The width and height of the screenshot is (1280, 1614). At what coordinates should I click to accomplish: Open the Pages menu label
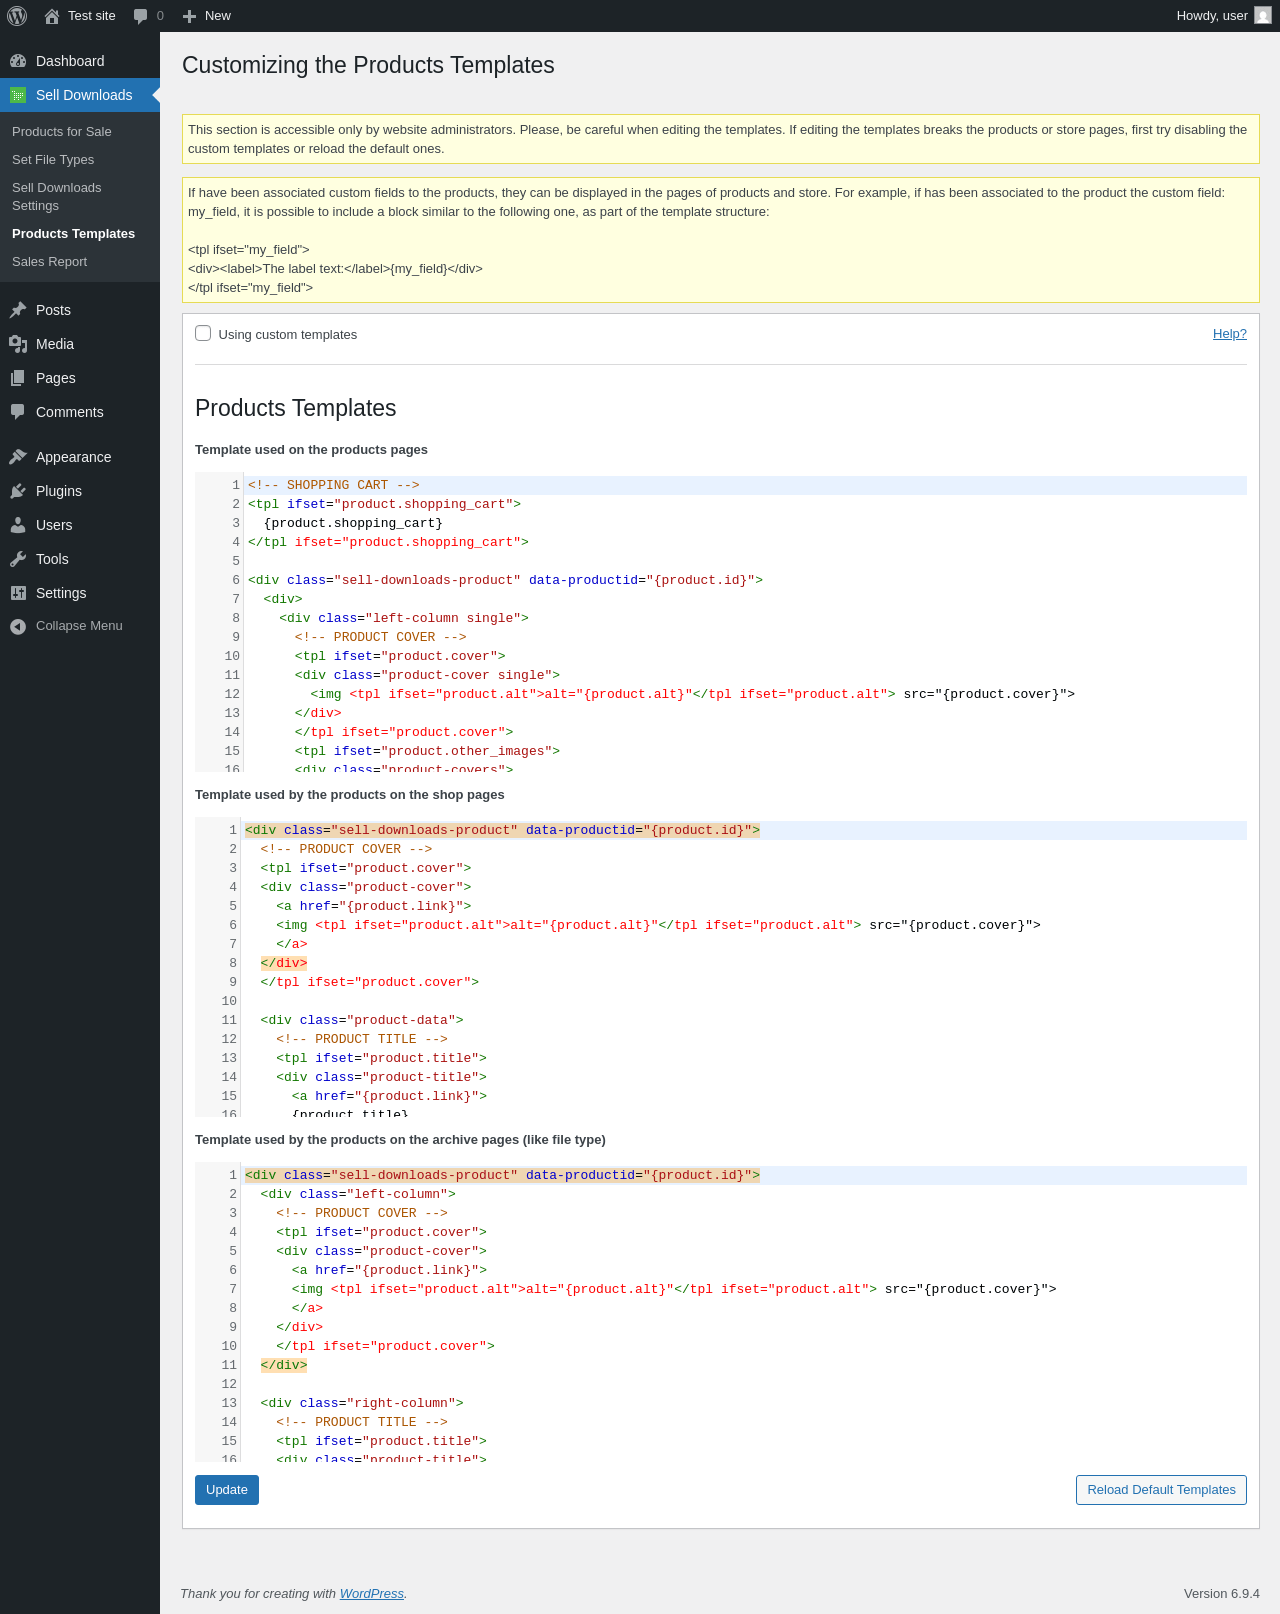tap(56, 378)
